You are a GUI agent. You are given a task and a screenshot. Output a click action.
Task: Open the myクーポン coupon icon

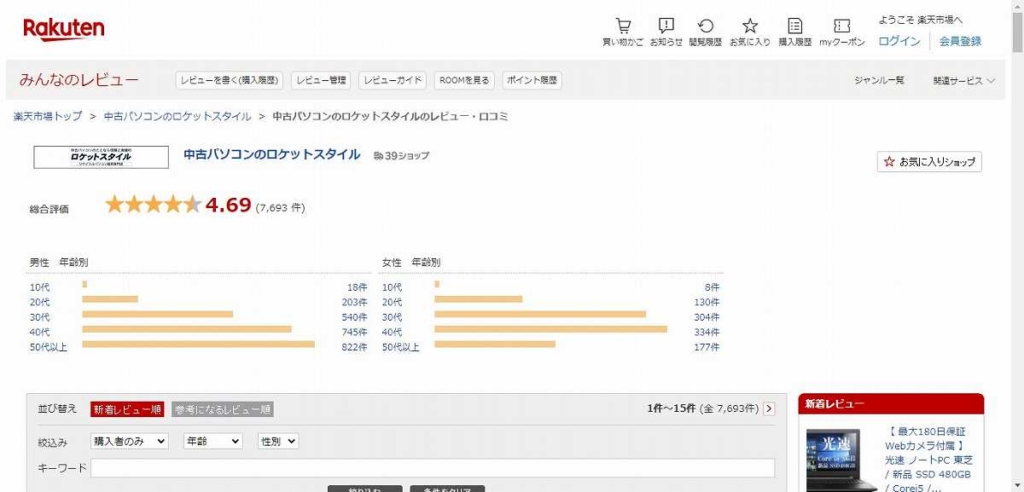(x=842, y=26)
